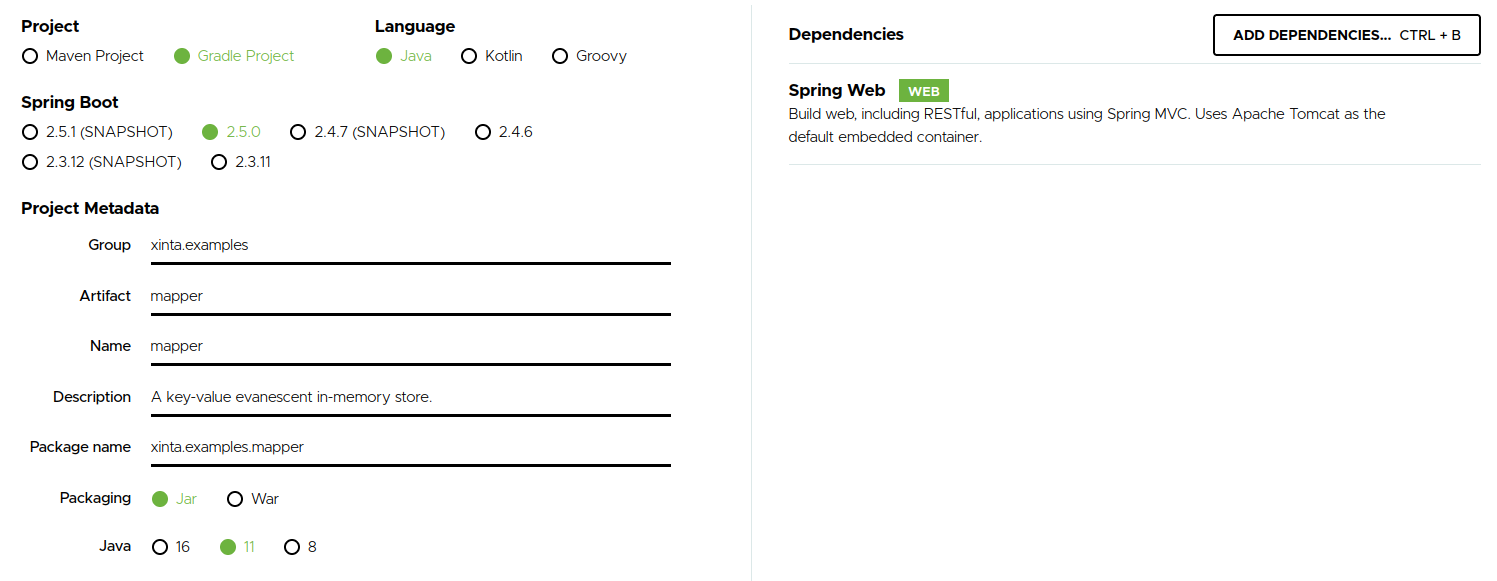Select the Maven Project radio button
The height and width of the screenshot is (581, 1497).
click(30, 56)
